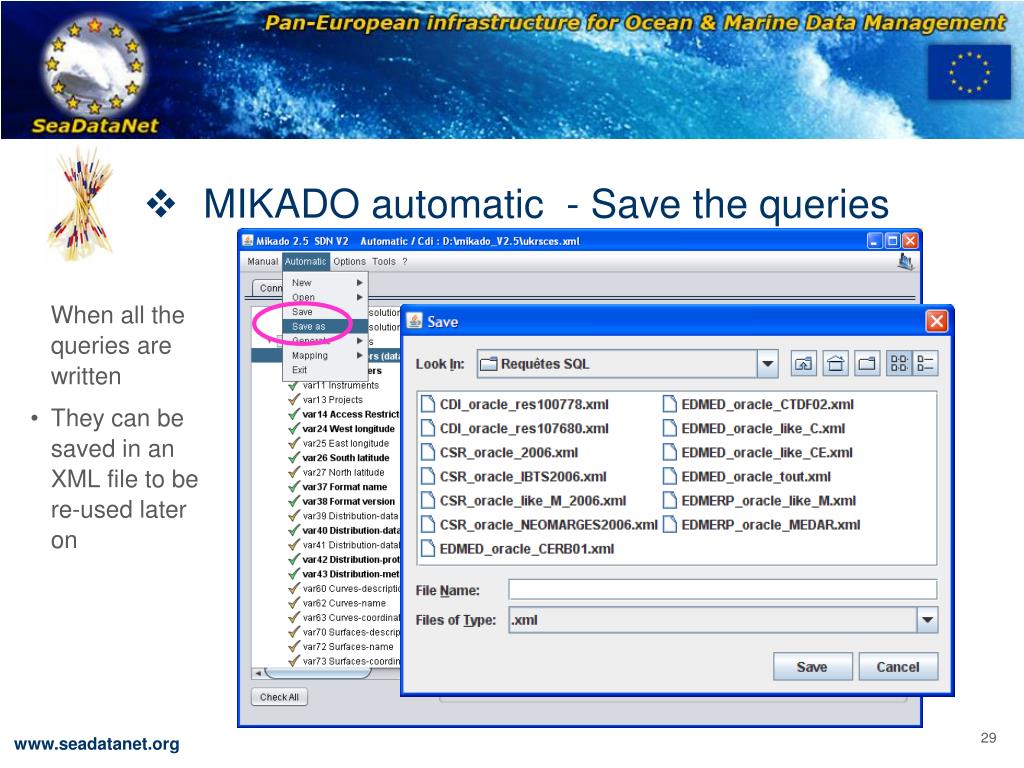Click the icon at the right end of Mikado's menu bar
The image size is (1024, 768).
point(905,262)
